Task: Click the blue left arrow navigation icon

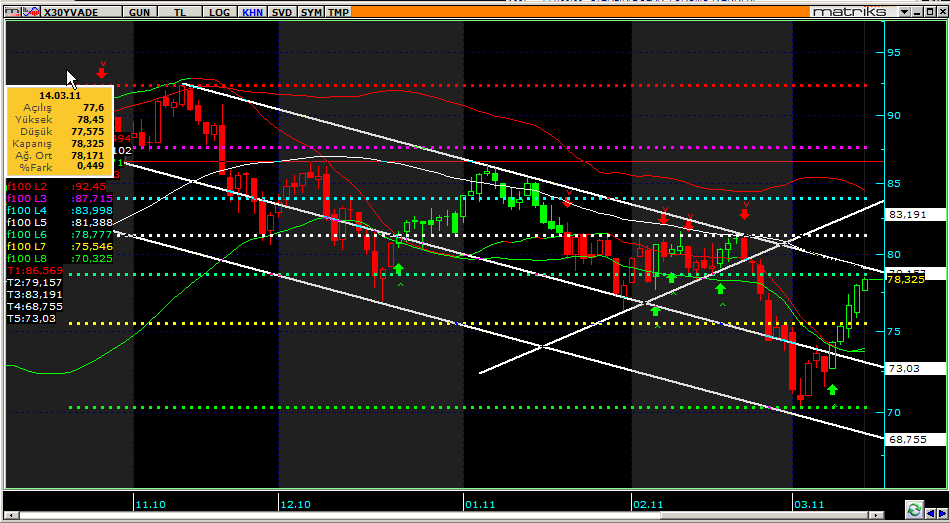Action: [929, 511]
